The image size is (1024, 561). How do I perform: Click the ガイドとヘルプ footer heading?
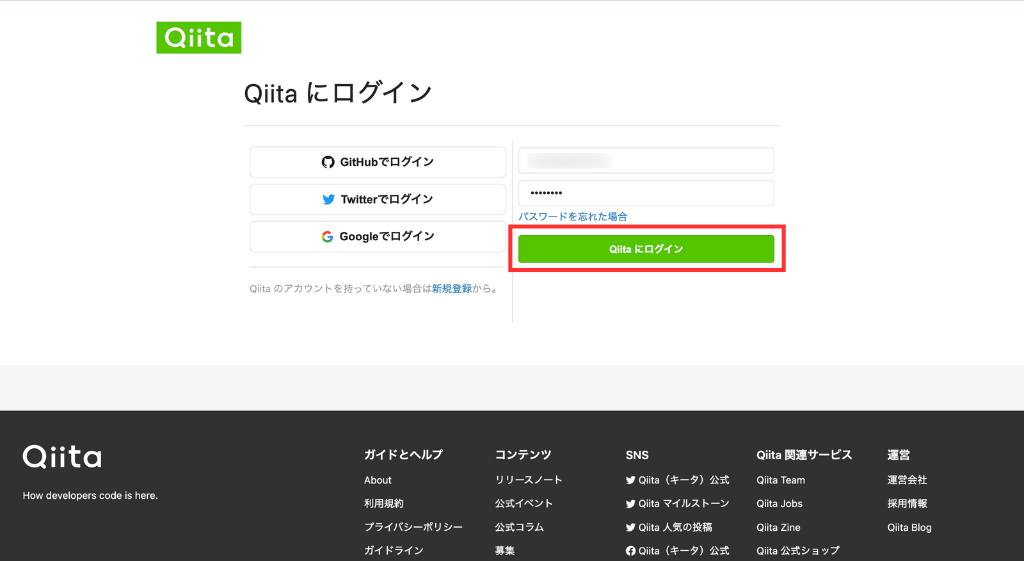tap(403, 455)
